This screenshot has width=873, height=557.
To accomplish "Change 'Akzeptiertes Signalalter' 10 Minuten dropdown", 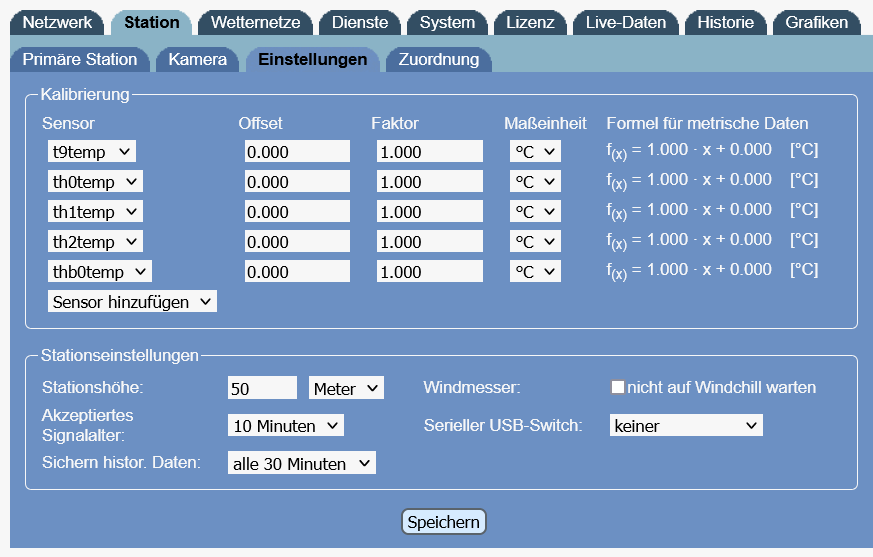I will click(285, 426).
